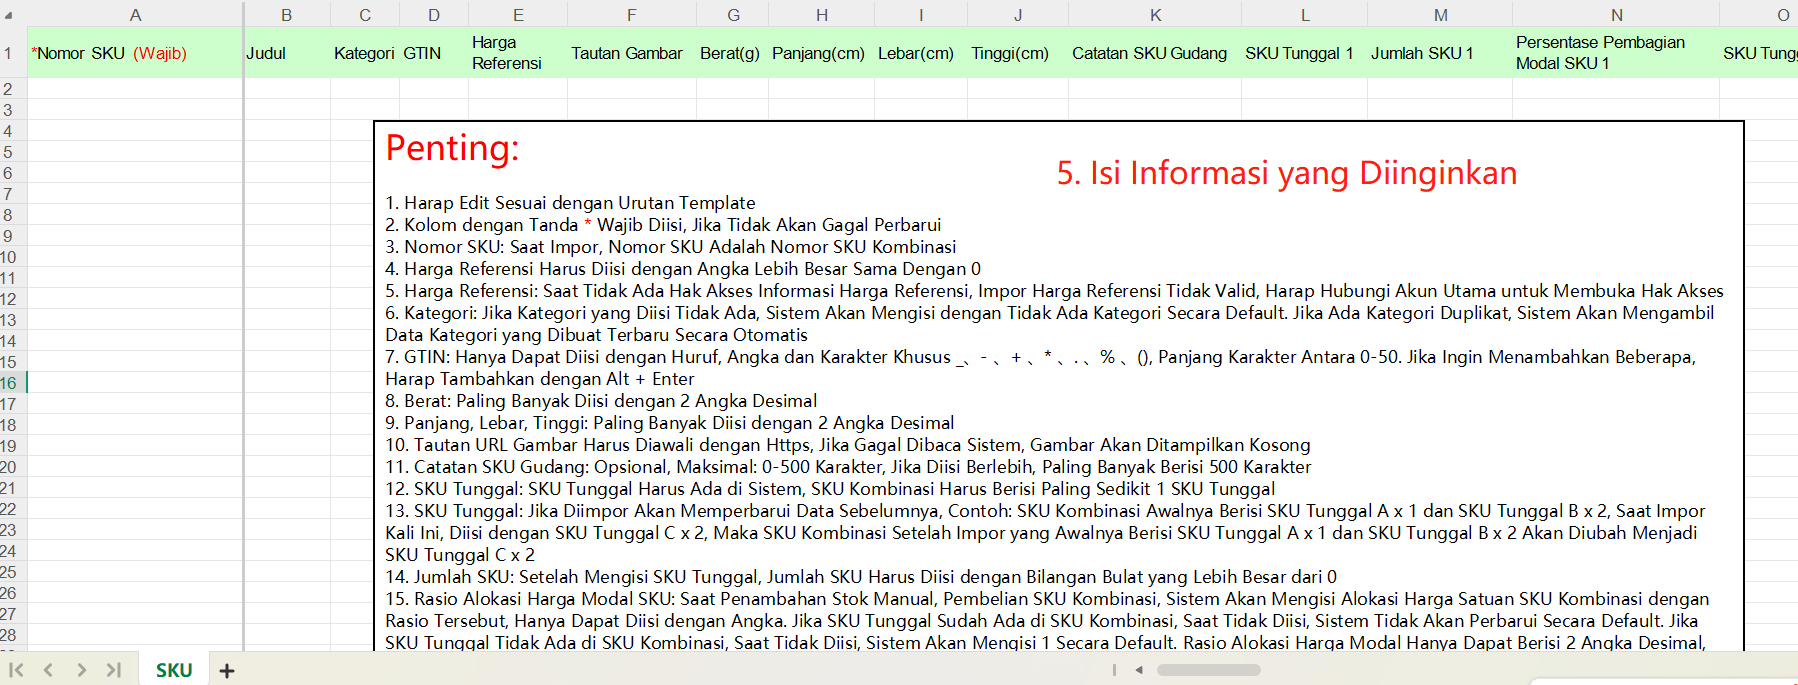Select column J header

point(1018,15)
